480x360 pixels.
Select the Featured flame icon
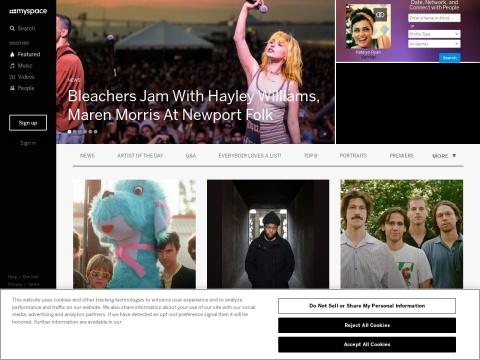12,54
